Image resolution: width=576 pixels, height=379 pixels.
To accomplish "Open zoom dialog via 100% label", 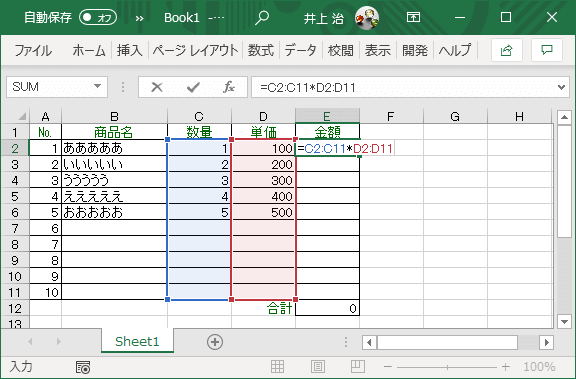I will point(539,367).
